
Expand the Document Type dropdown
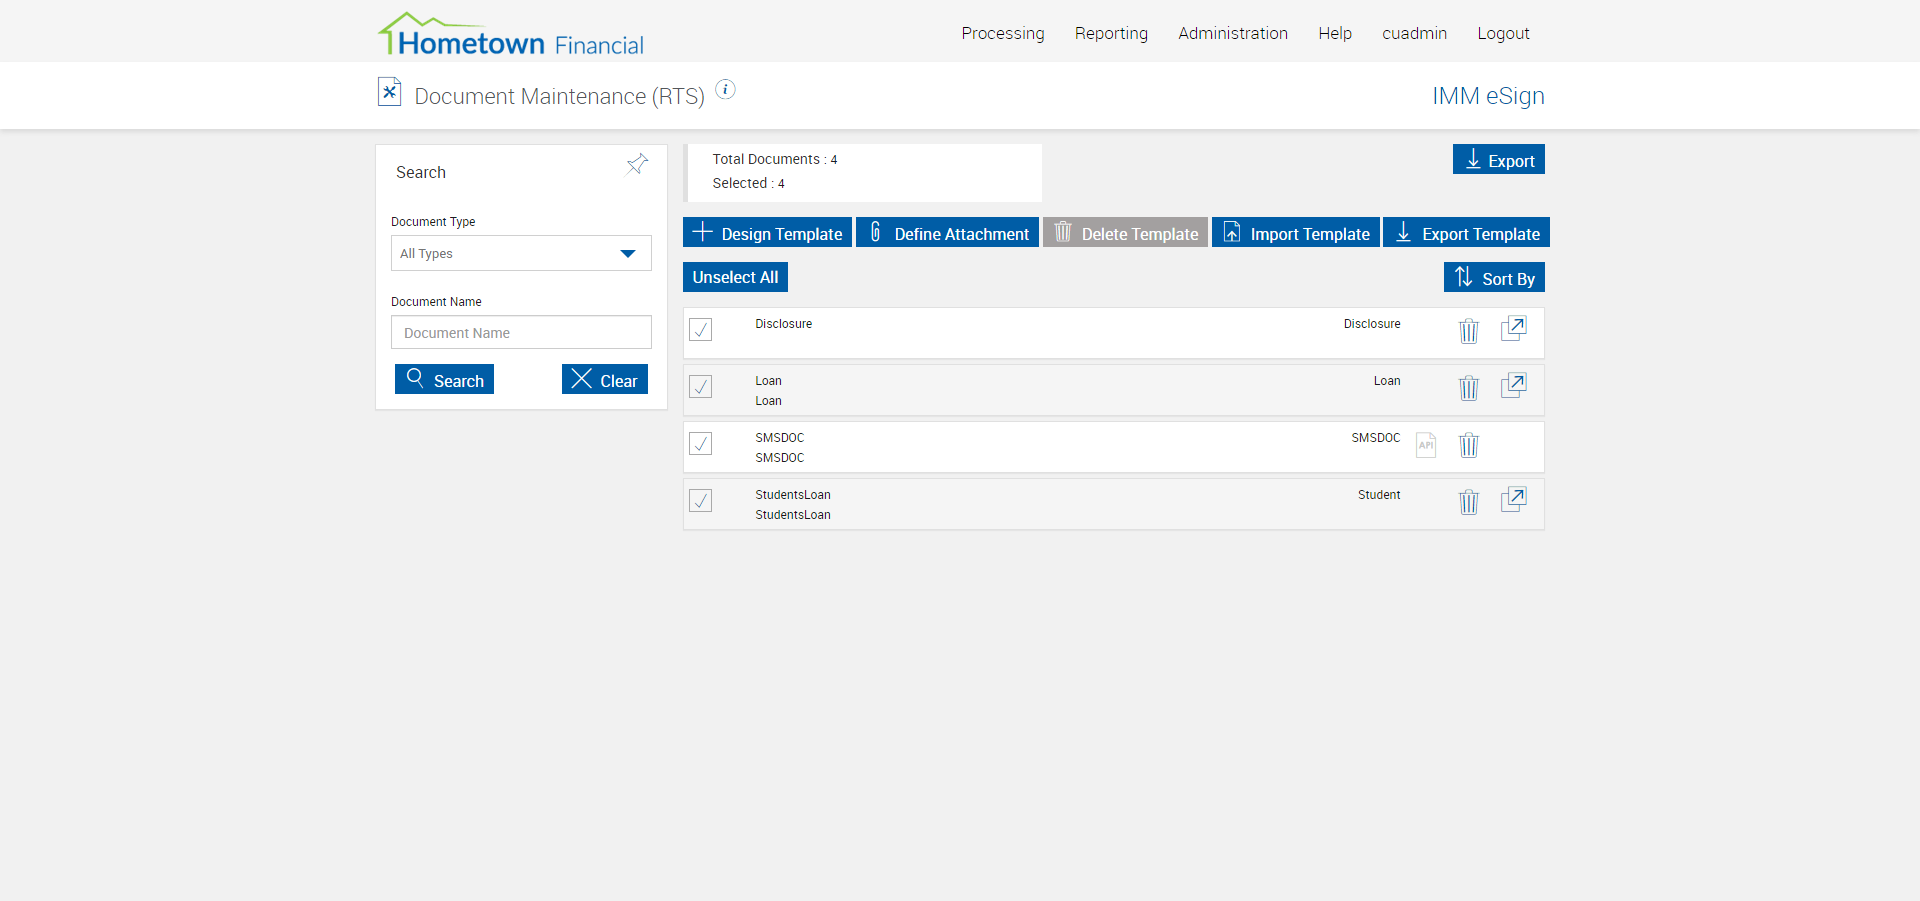(521, 253)
